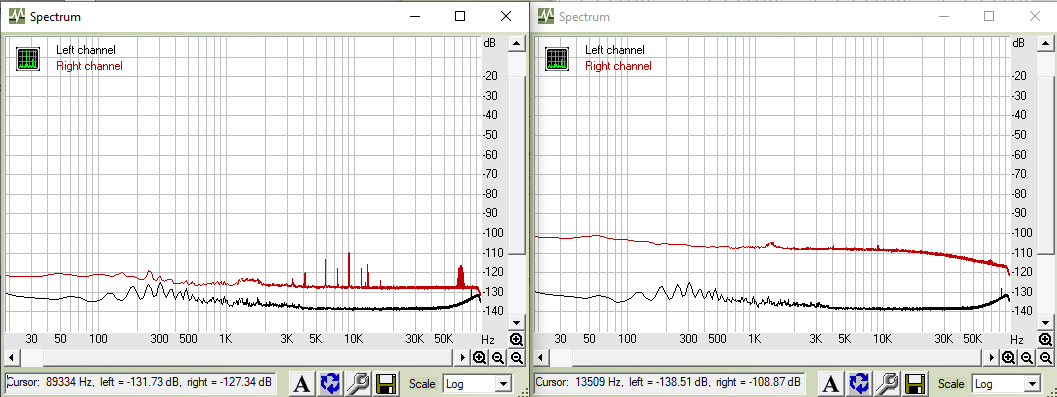Click horizontal zoom-in magnifier beside scroll arrow, left window
Viewport: 1057px width, 397px height.
tap(479, 357)
